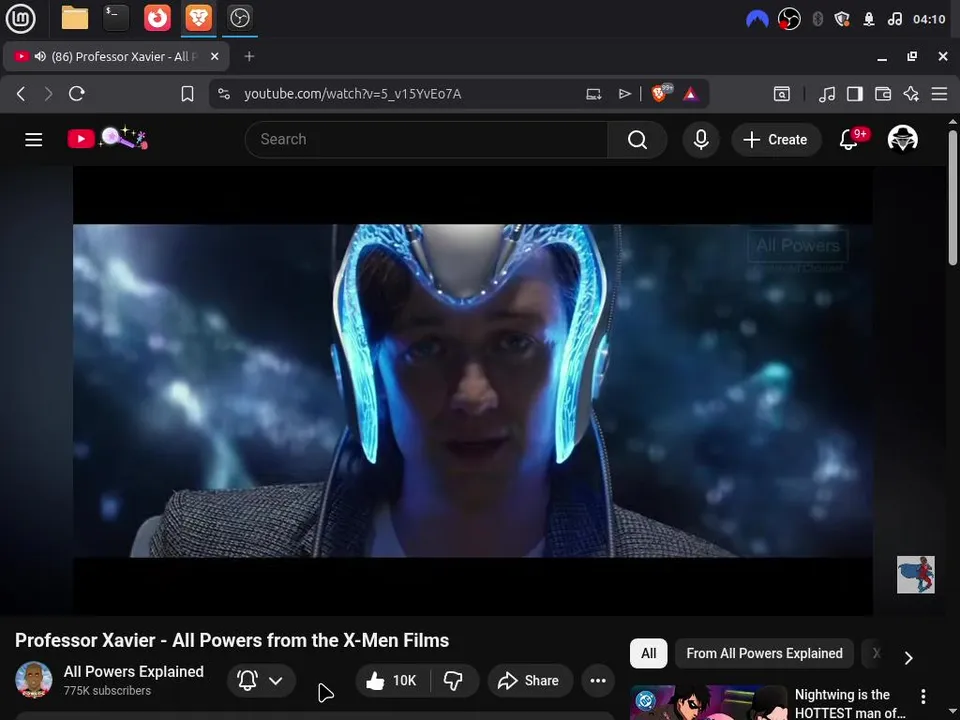Open the OBS recording tray icon
Screen dimensions: 960x720
tap(789, 19)
